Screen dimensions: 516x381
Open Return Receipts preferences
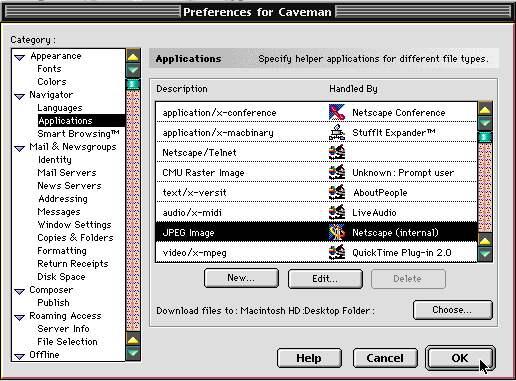click(73, 264)
